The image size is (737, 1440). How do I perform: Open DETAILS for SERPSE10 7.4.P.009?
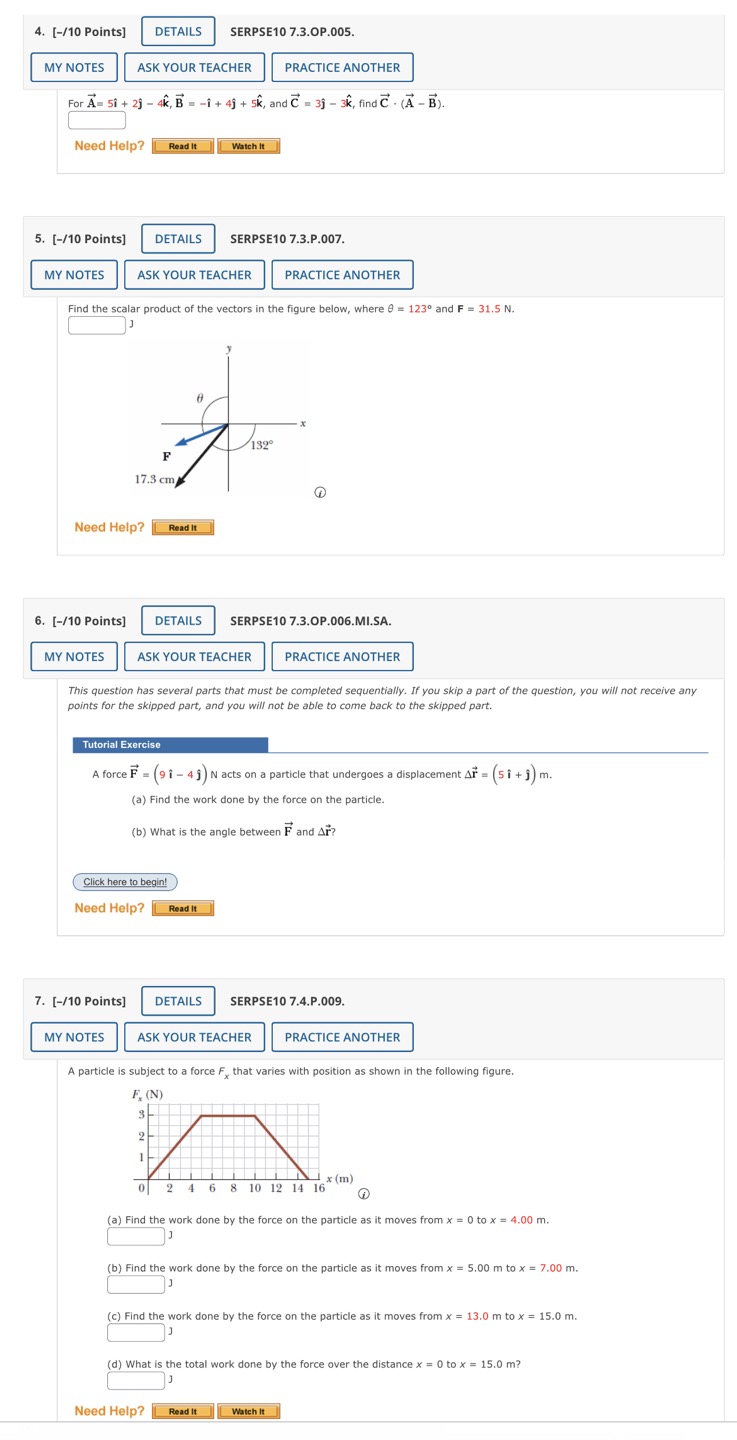[177, 1000]
